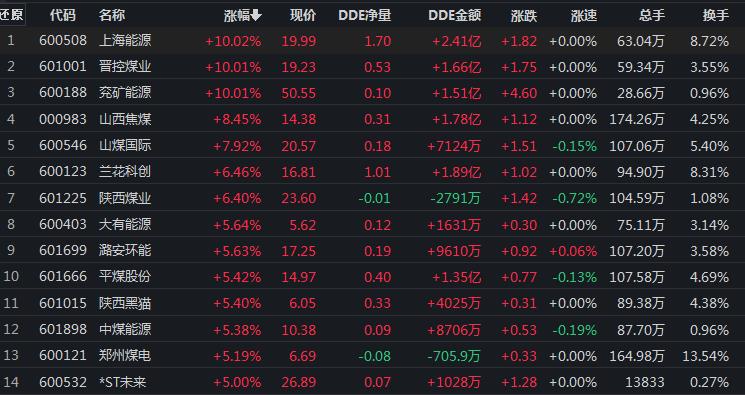Sort by 换手 column header
Viewport: 745px width, 395px height.
point(716,15)
